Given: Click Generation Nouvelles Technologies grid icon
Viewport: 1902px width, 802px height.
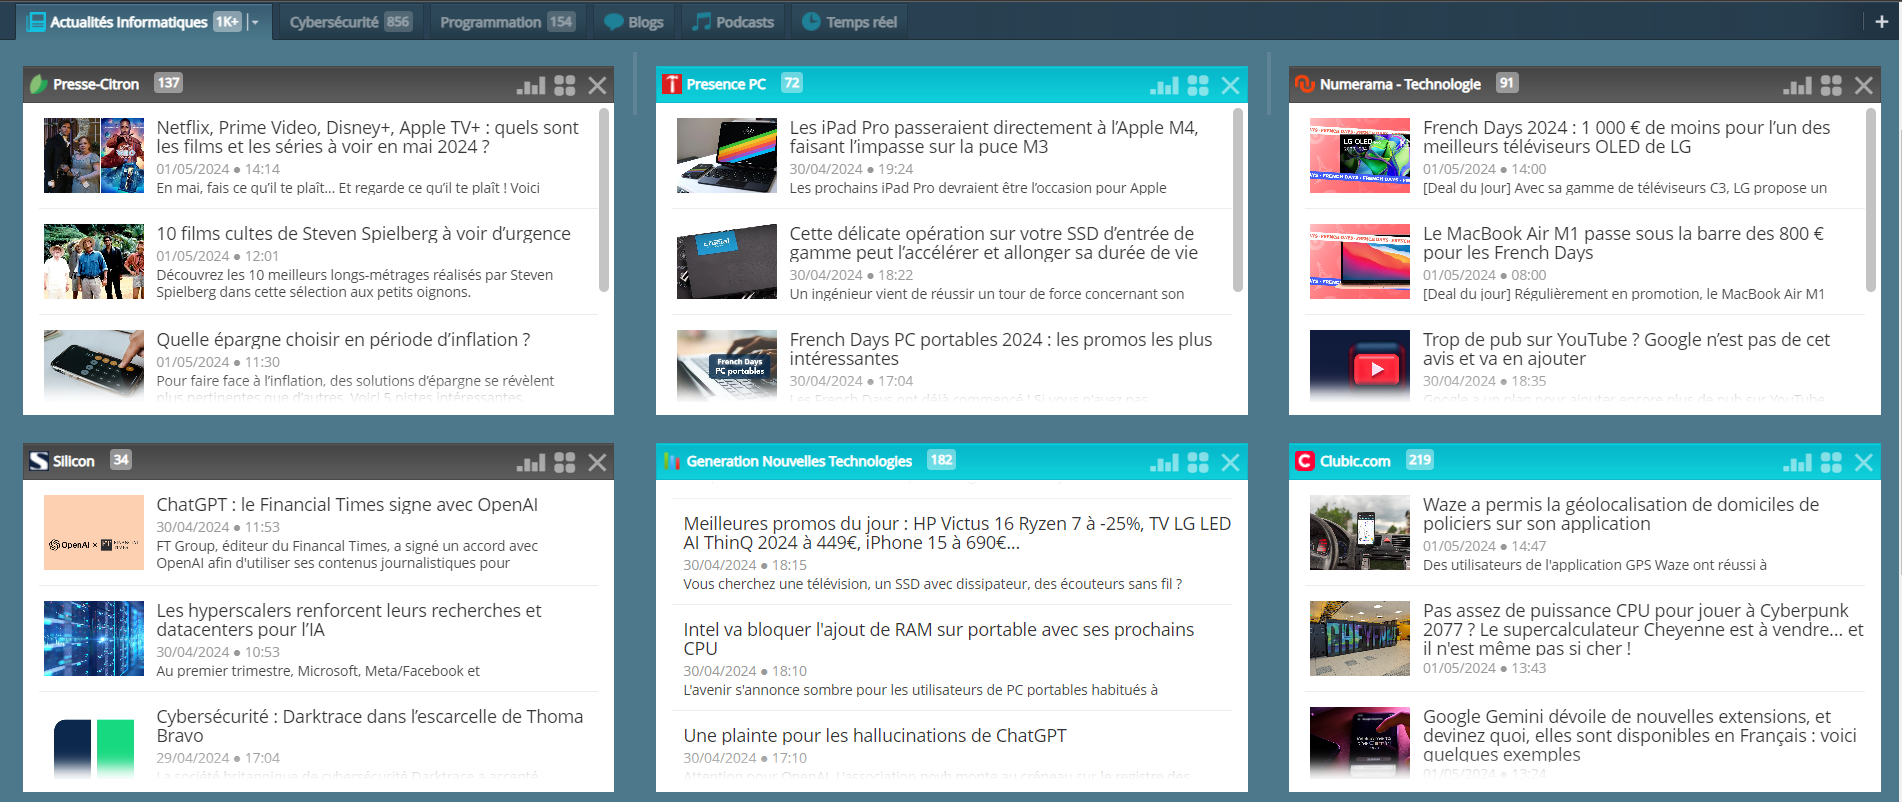Looking at the screenshot, I should (1198, 462).
